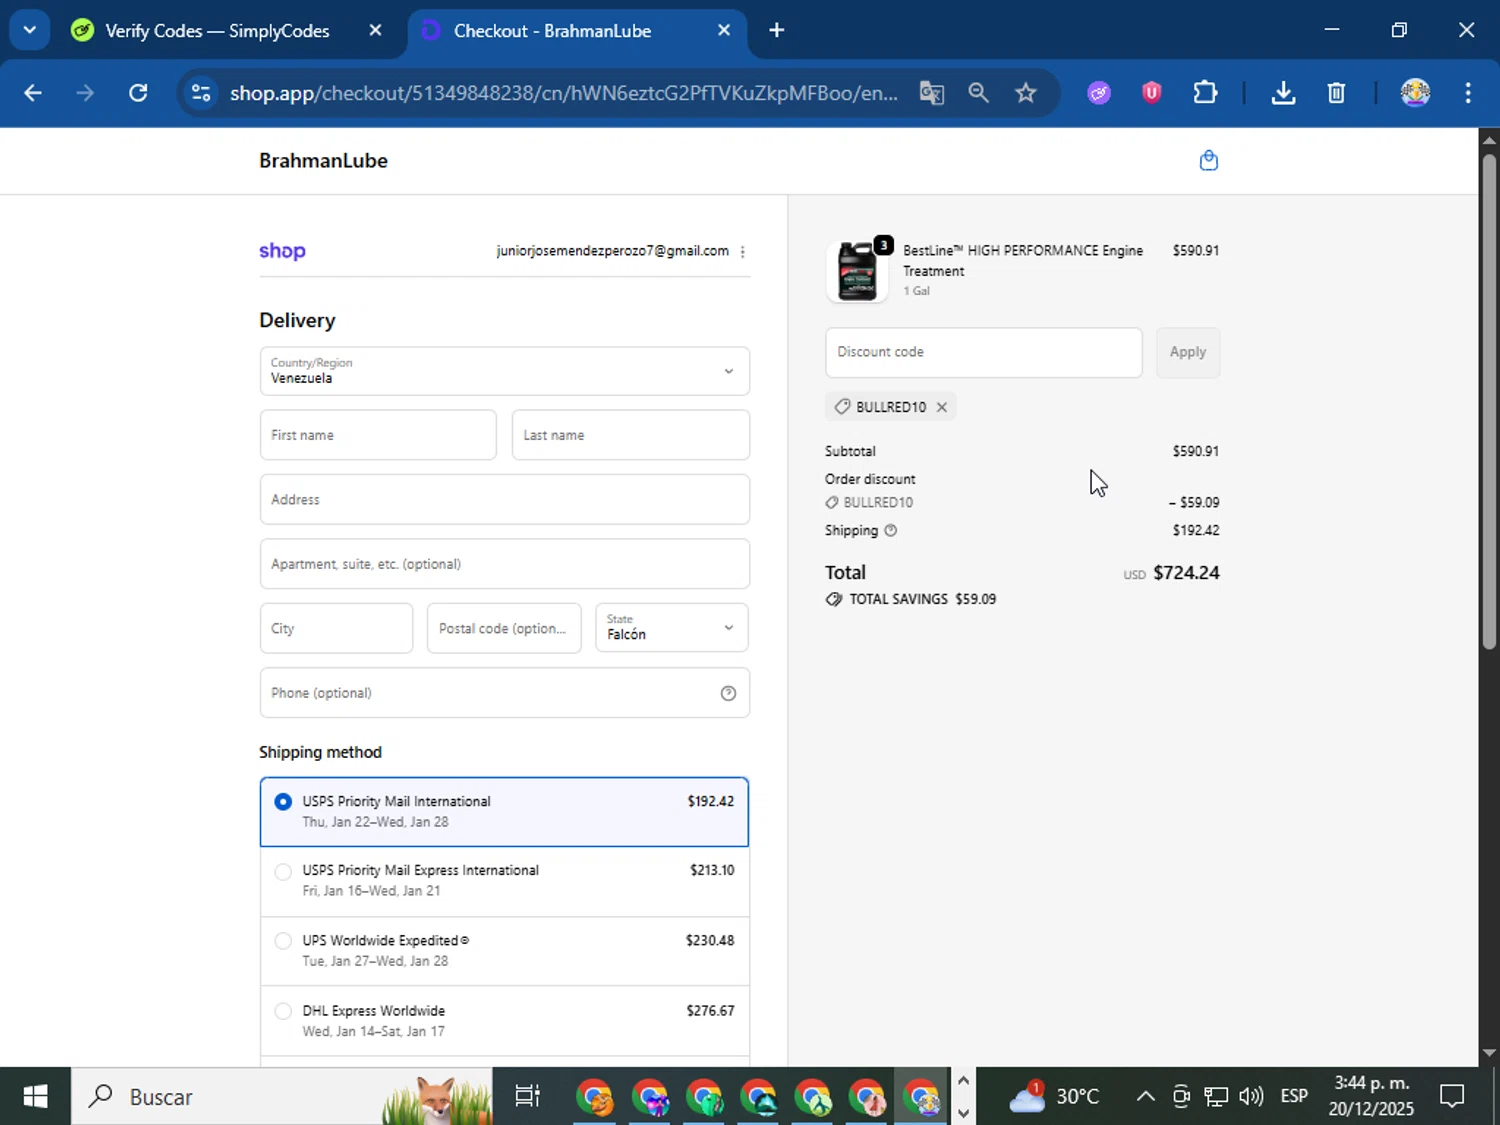1500x1125 pixels.
Task: Open the Windows notifications center
Action: coord(1452,1096)
